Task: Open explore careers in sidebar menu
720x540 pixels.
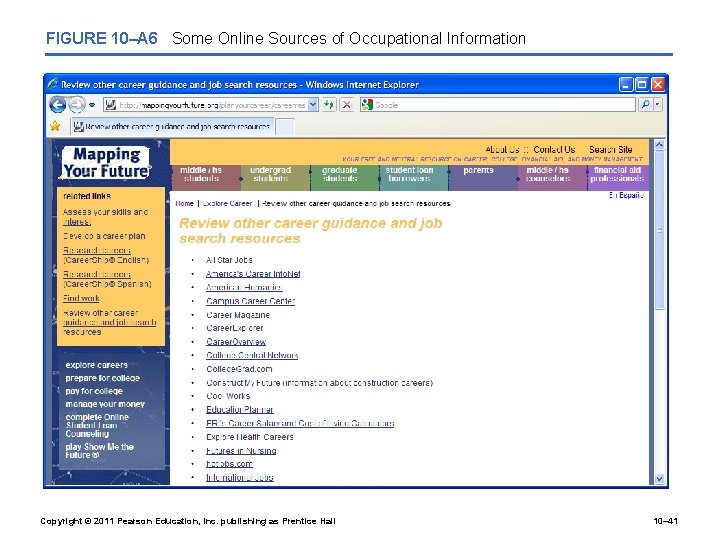Action: (96, 365)
